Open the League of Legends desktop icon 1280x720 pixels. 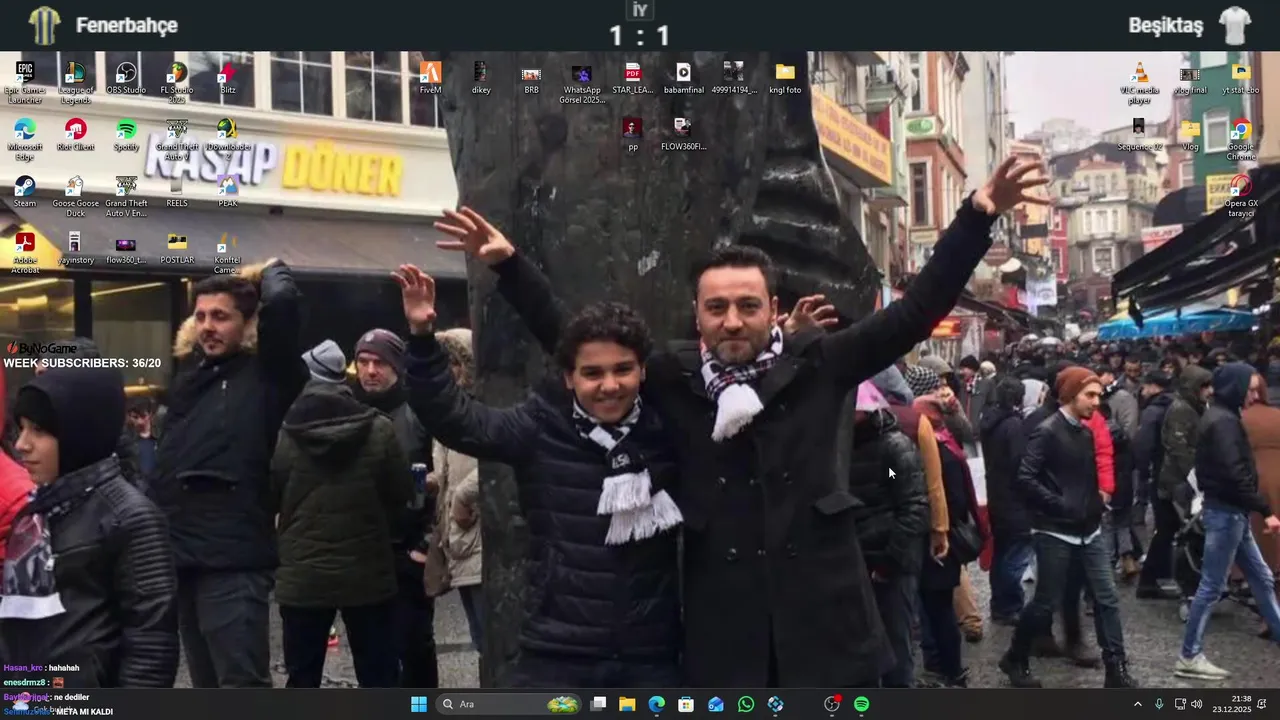pos(76,81)
